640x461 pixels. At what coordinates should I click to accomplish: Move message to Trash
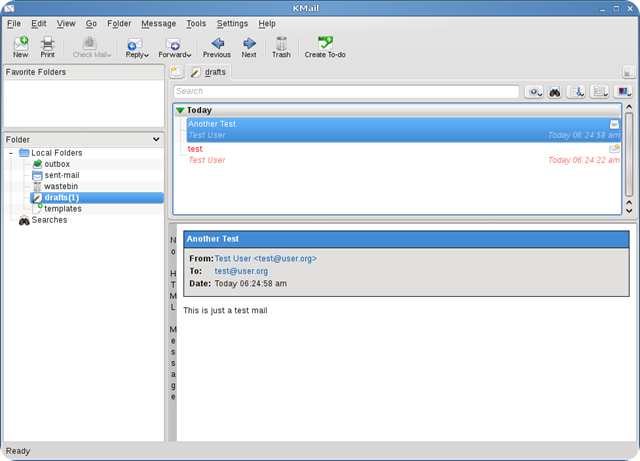coord(281,47)
